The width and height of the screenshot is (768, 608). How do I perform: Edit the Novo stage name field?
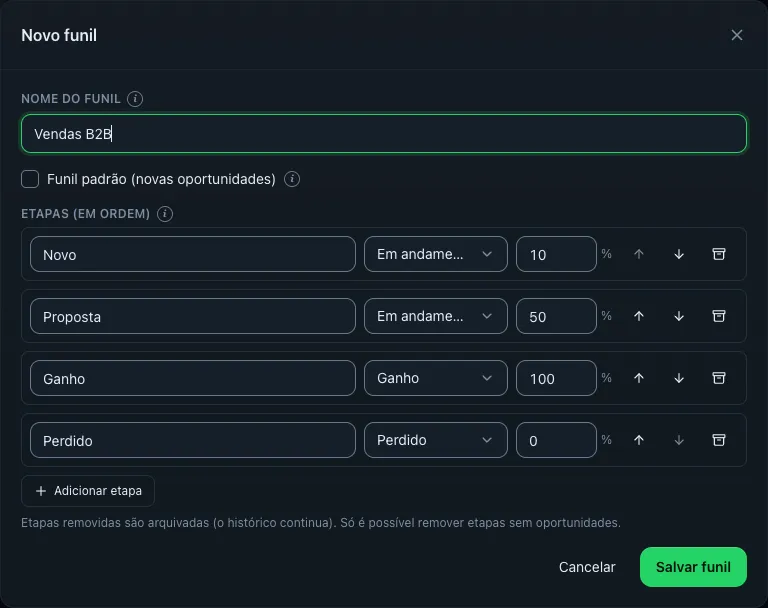tap(192, 254)
